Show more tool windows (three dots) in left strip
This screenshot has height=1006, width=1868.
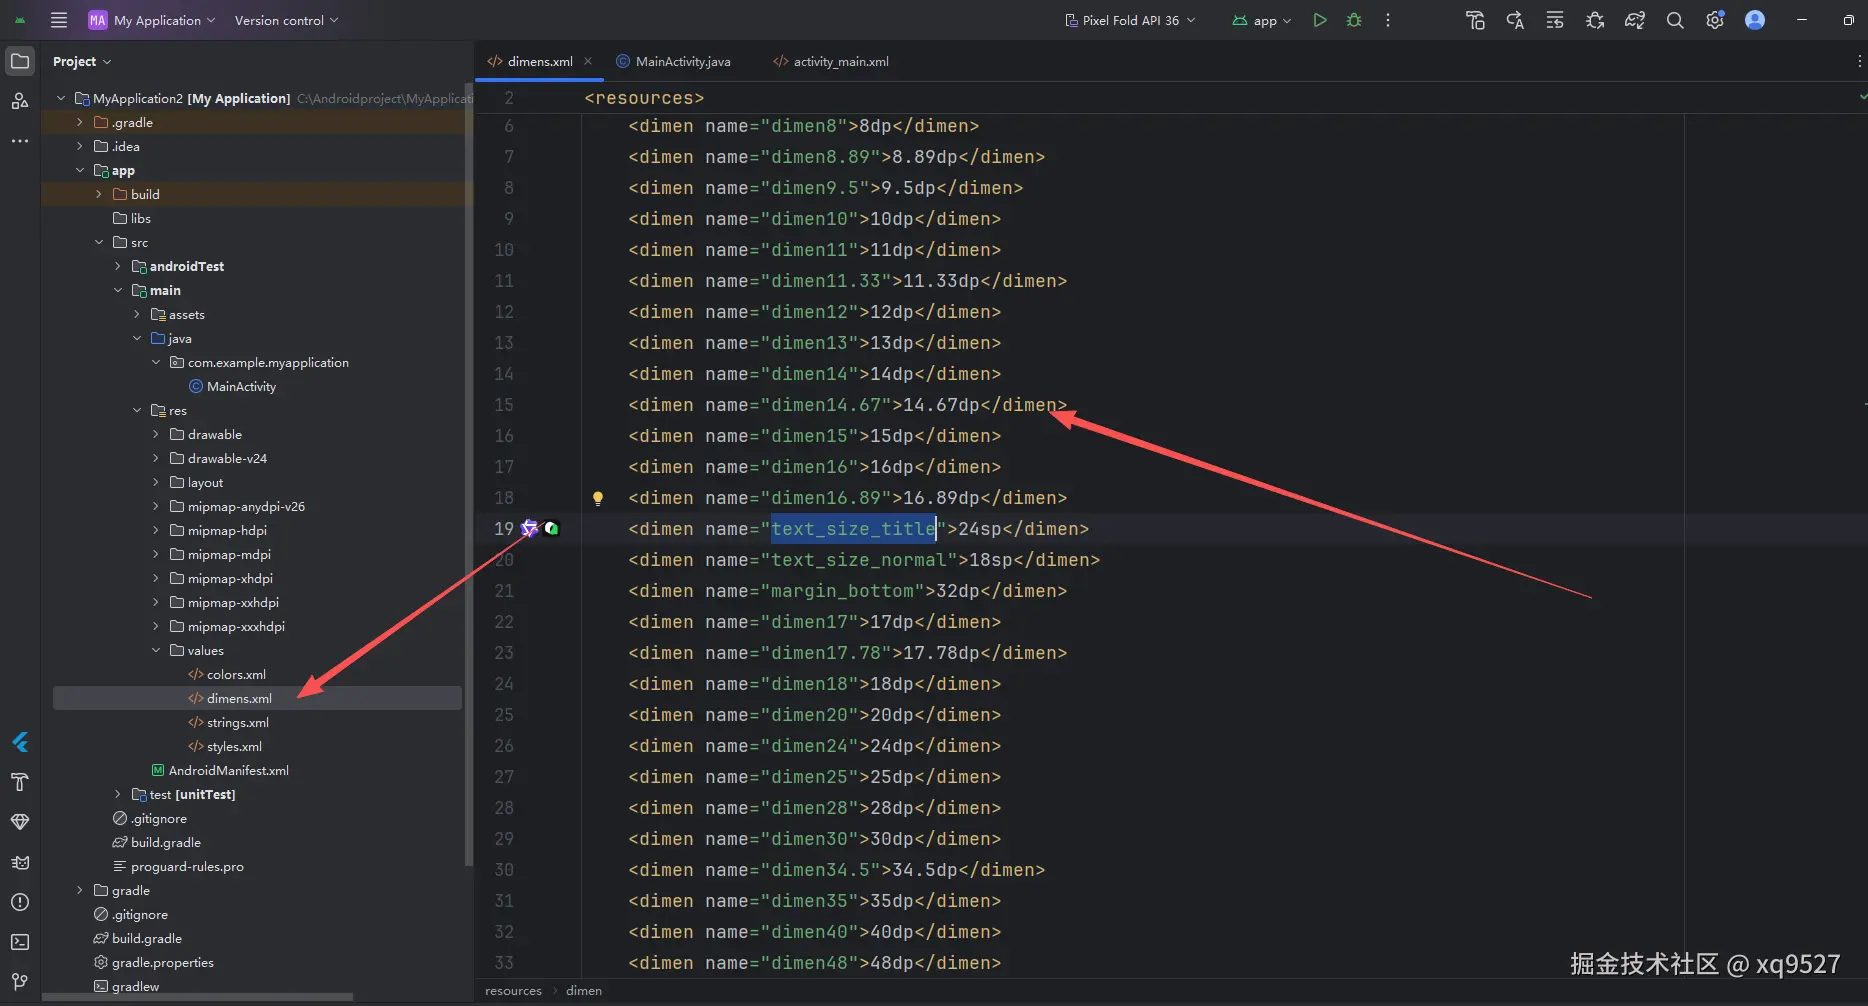tap(20, 141)
